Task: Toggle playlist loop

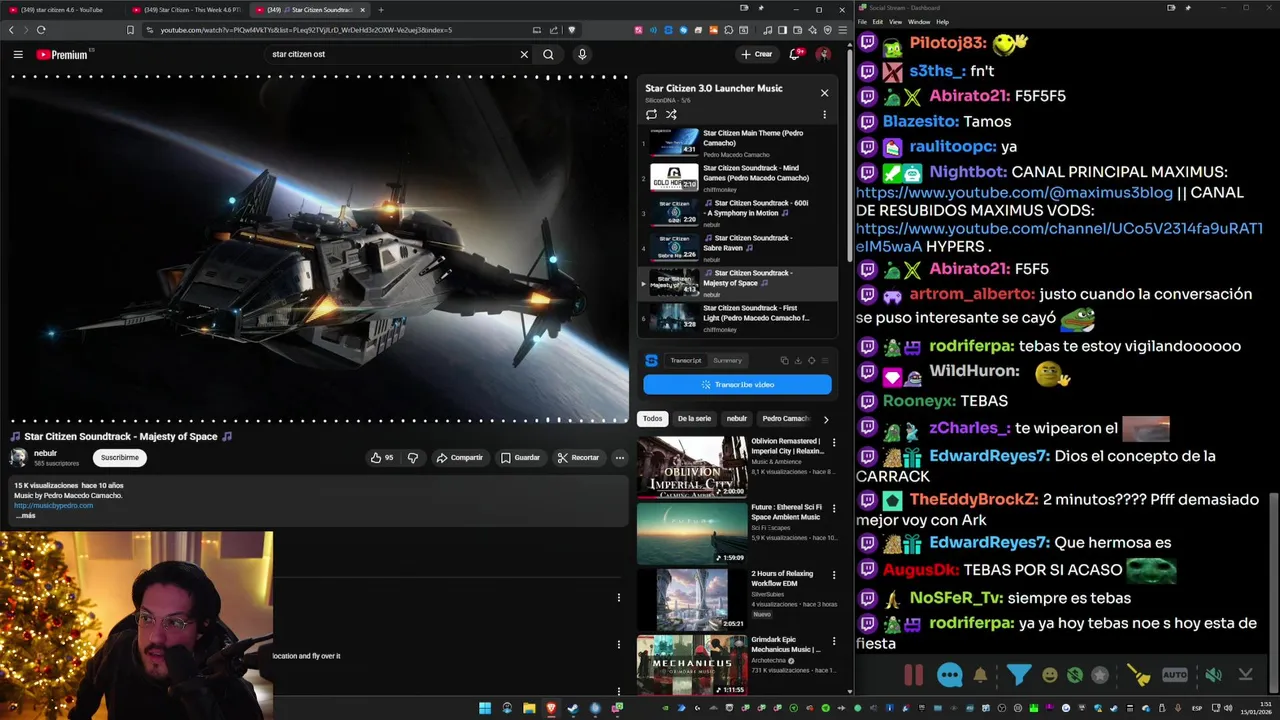Action: [x=651, y=115]
